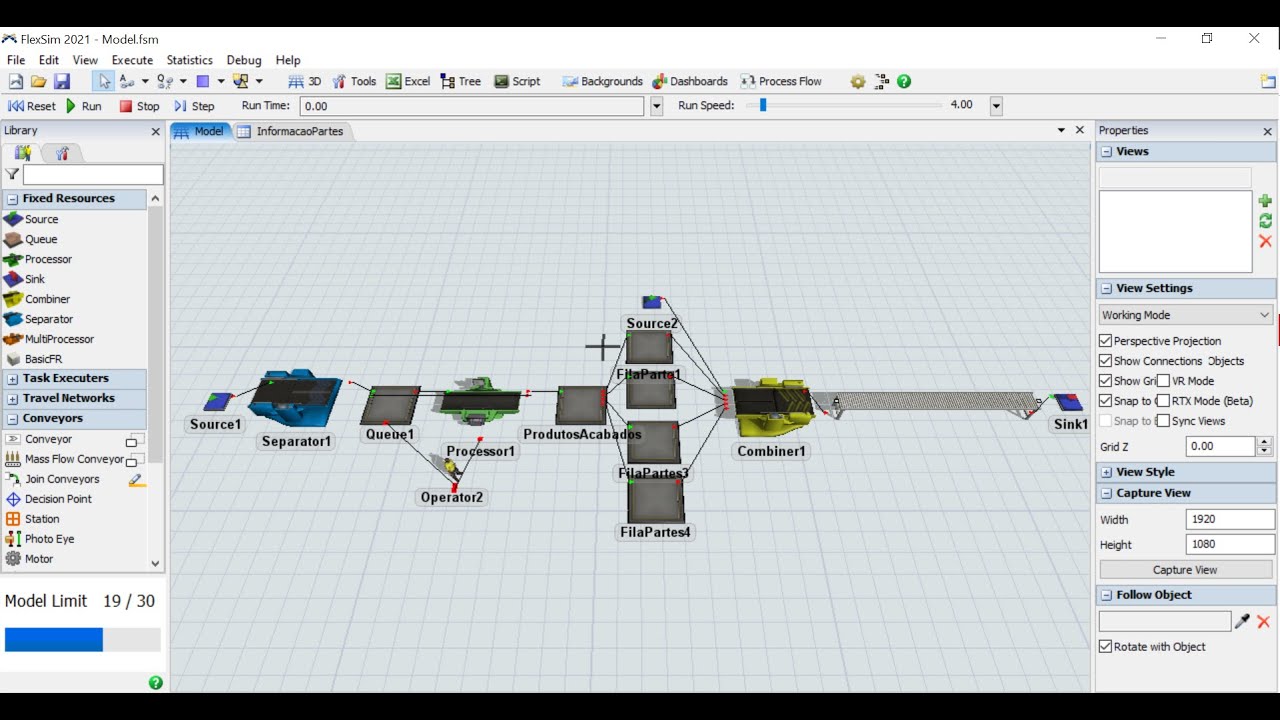This screenshot has height=720, width=1280.
Task: Open the Run Time dropdown arrow
Action: 657,106
